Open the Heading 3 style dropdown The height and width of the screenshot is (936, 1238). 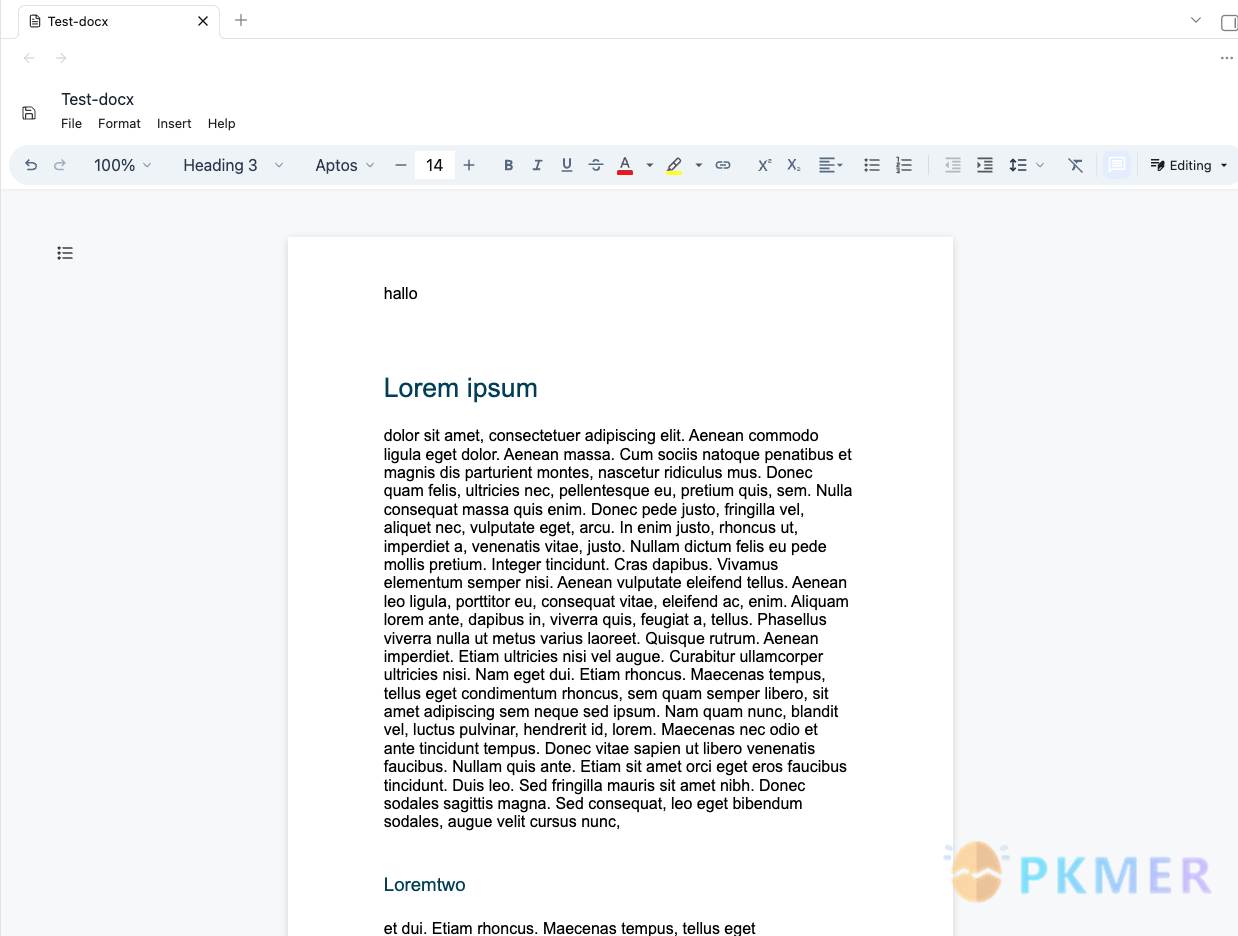233,165
